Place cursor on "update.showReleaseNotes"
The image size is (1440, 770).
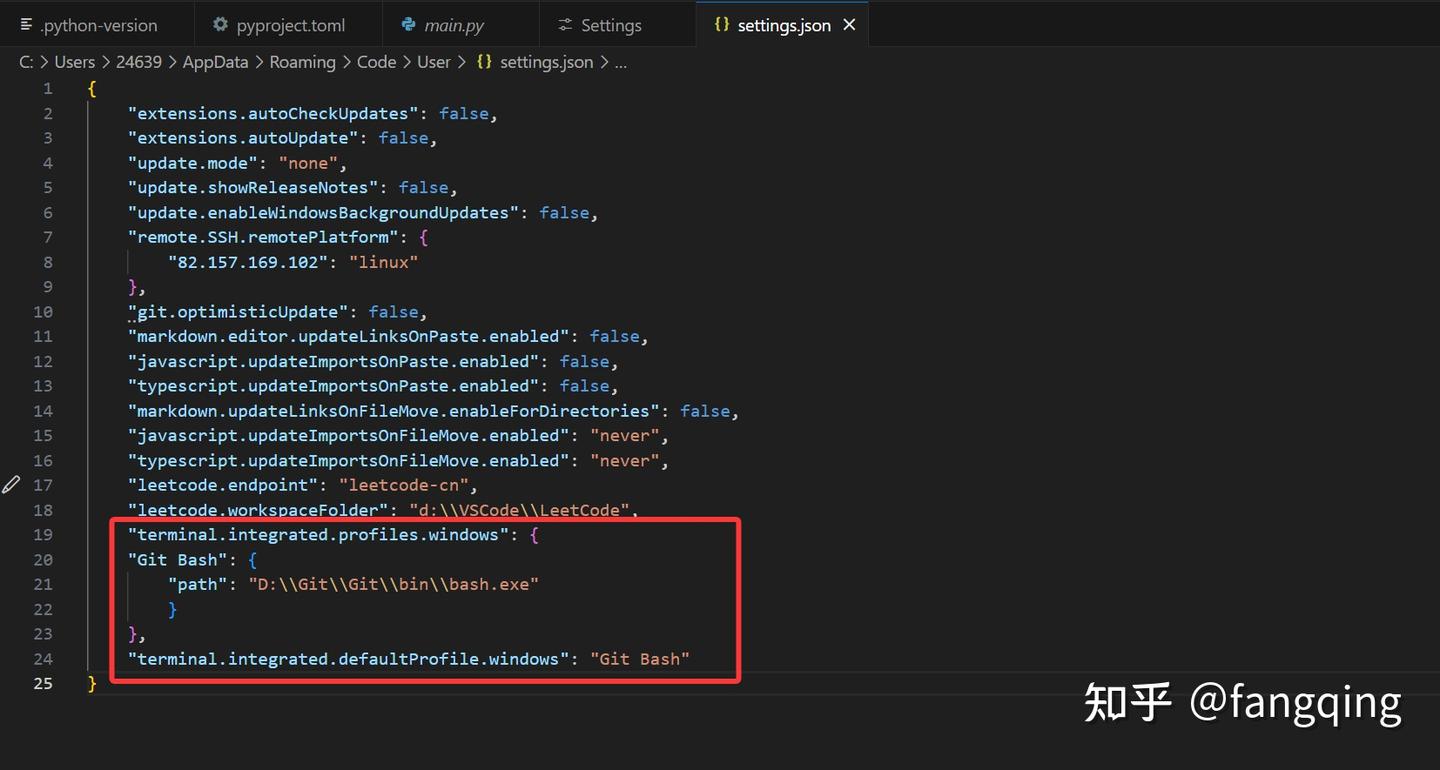[253, 188]
